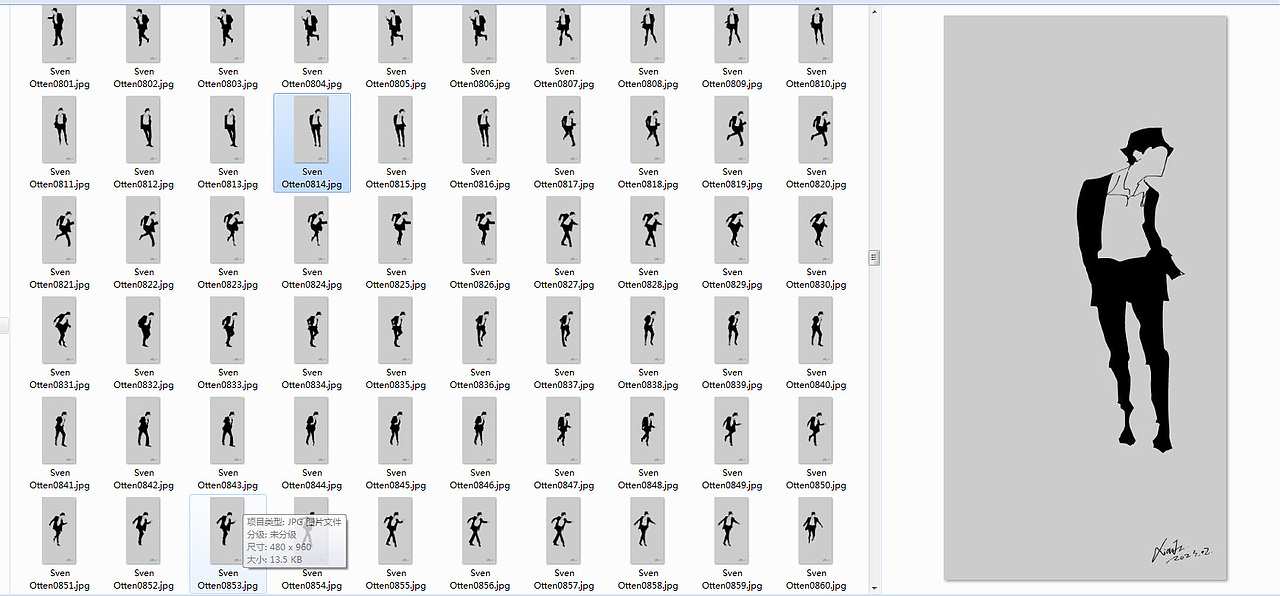Select the Otten0831.jpg thumbnail
The image size is (1280, 596).
tap(60, 330)
